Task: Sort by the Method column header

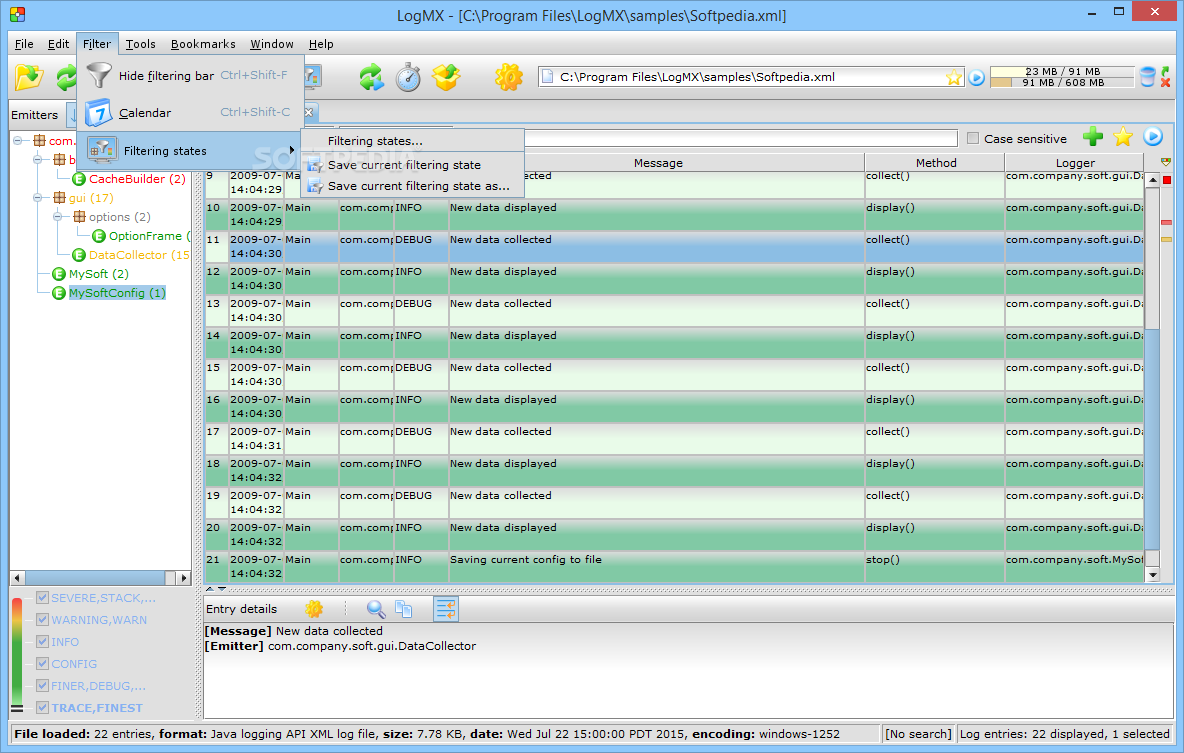Action: click(935, 163)
